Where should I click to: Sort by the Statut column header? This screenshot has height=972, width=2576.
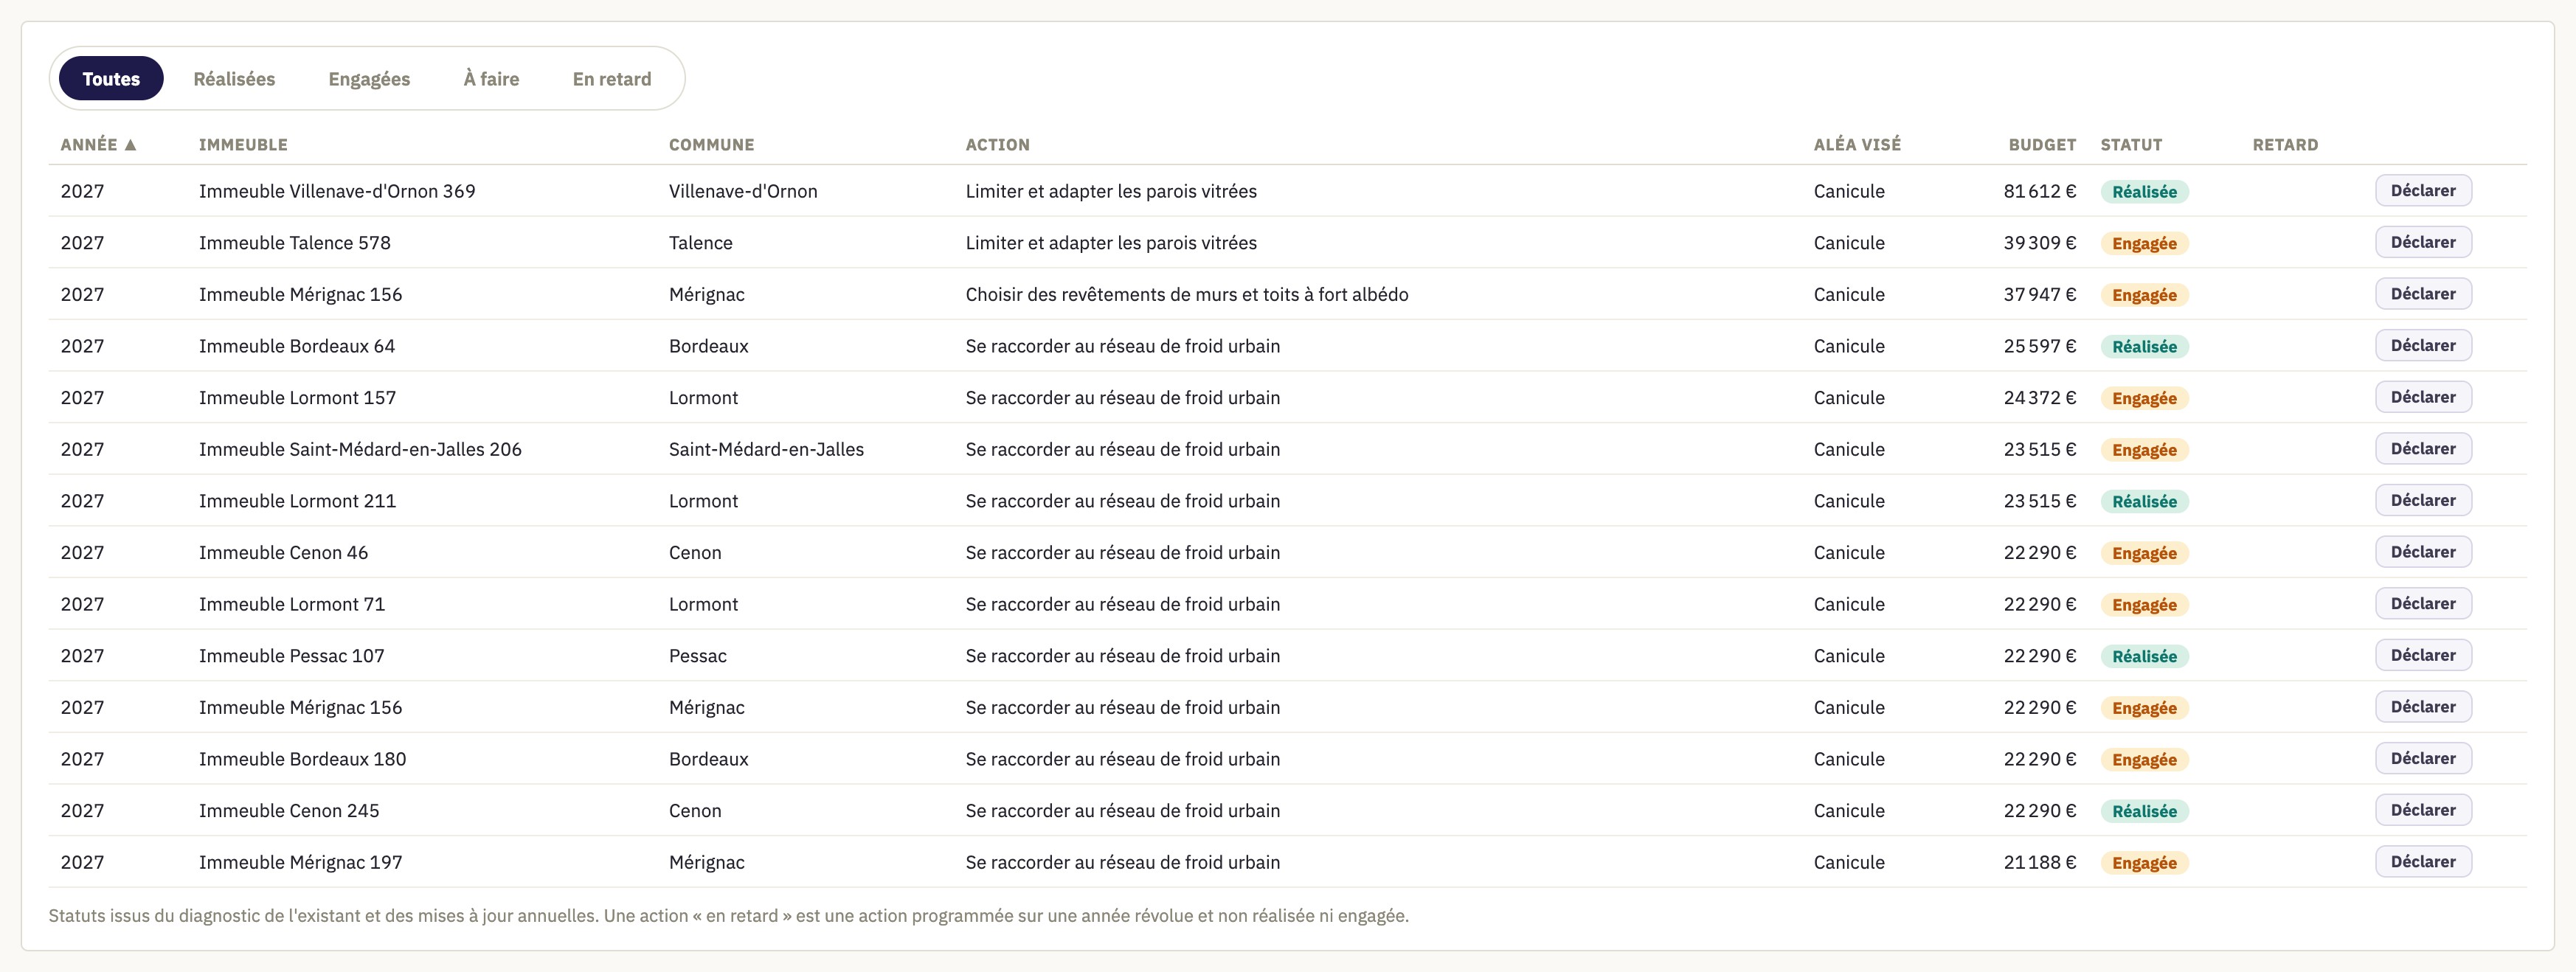(2131, 145)
